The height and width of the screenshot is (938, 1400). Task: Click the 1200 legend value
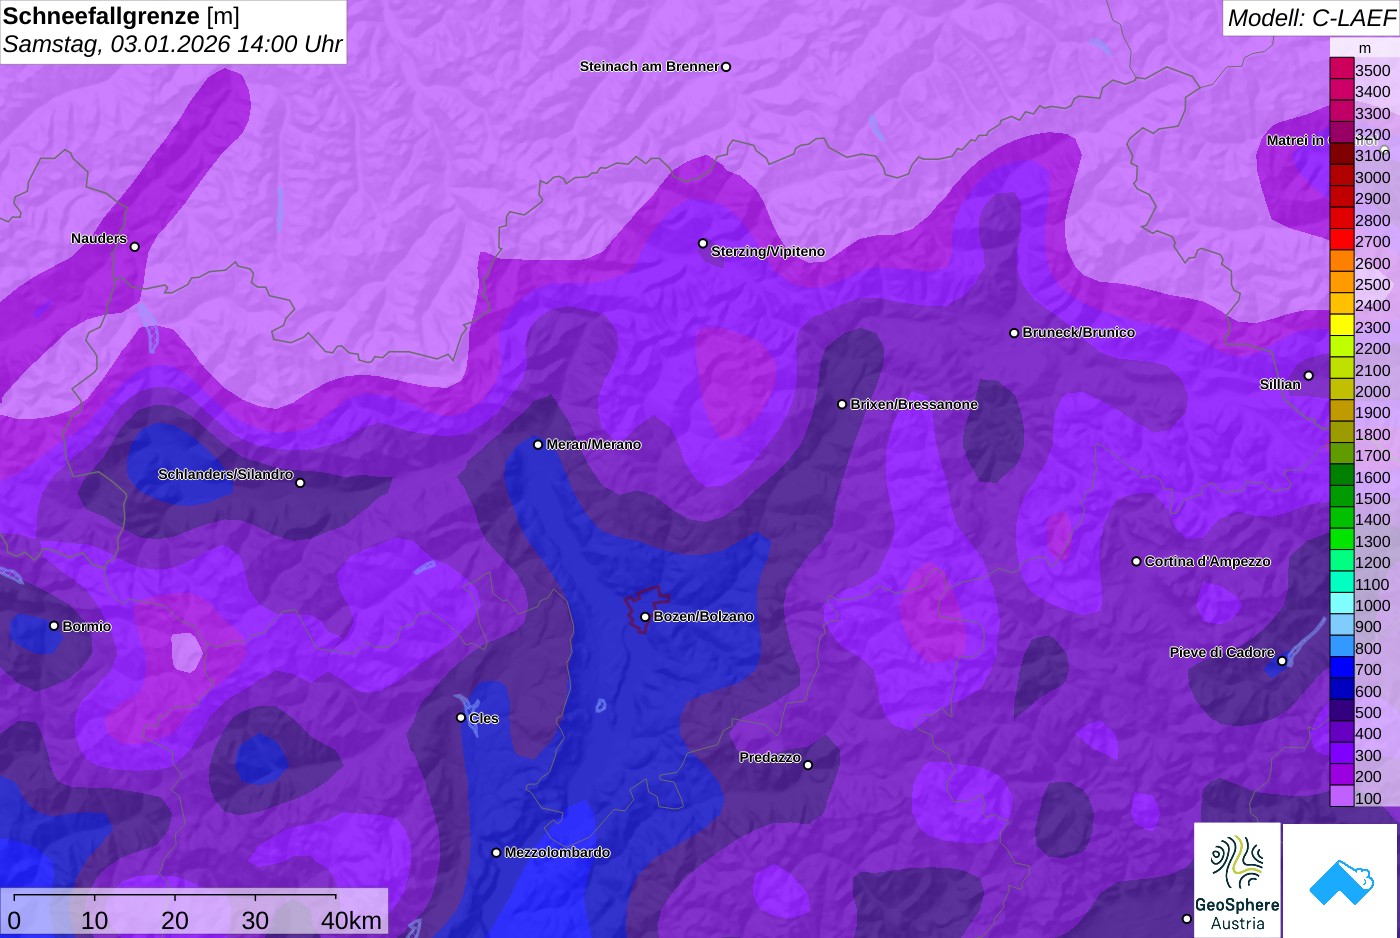click(x=1373, y=562)
